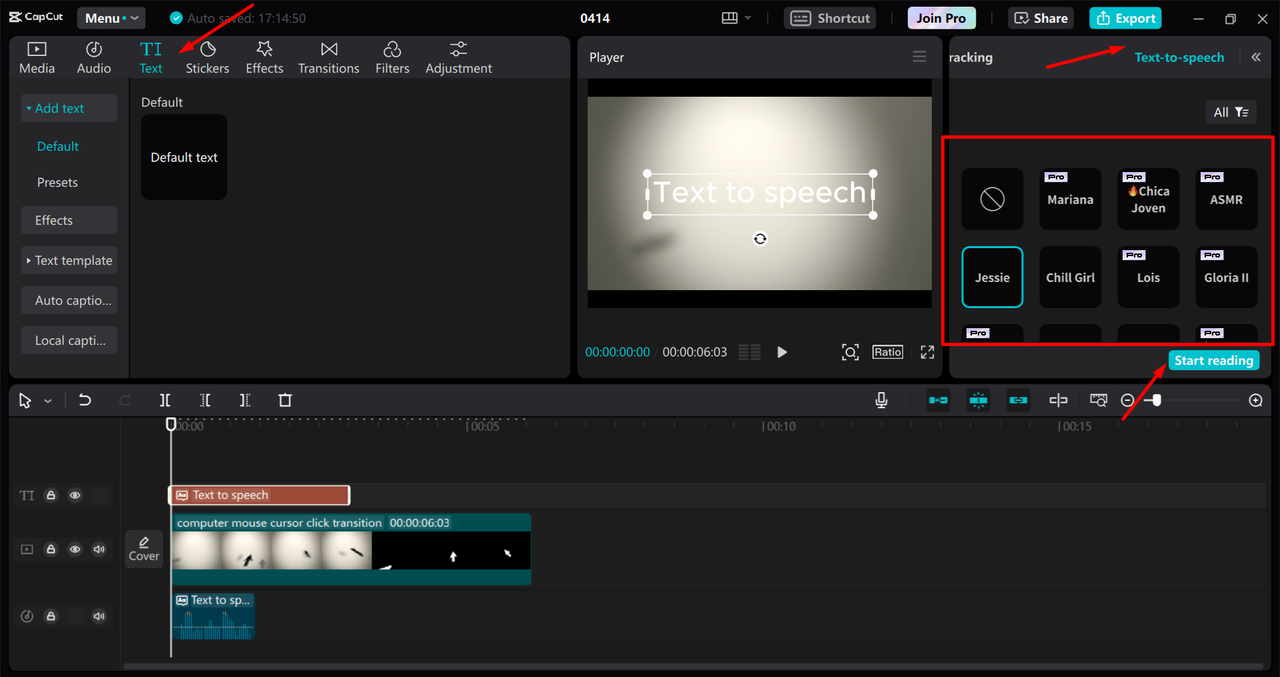1280x677 pixels.
Task: Select the Delete right split tool
Action: [x=245, y=400]
